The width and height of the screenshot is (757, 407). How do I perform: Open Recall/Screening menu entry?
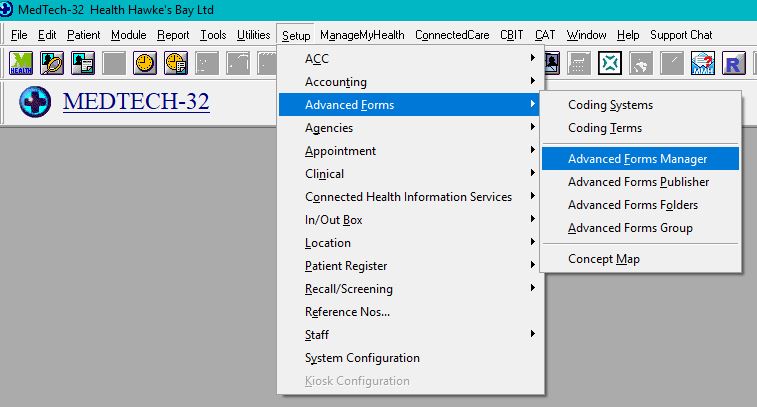pos(410,289)
